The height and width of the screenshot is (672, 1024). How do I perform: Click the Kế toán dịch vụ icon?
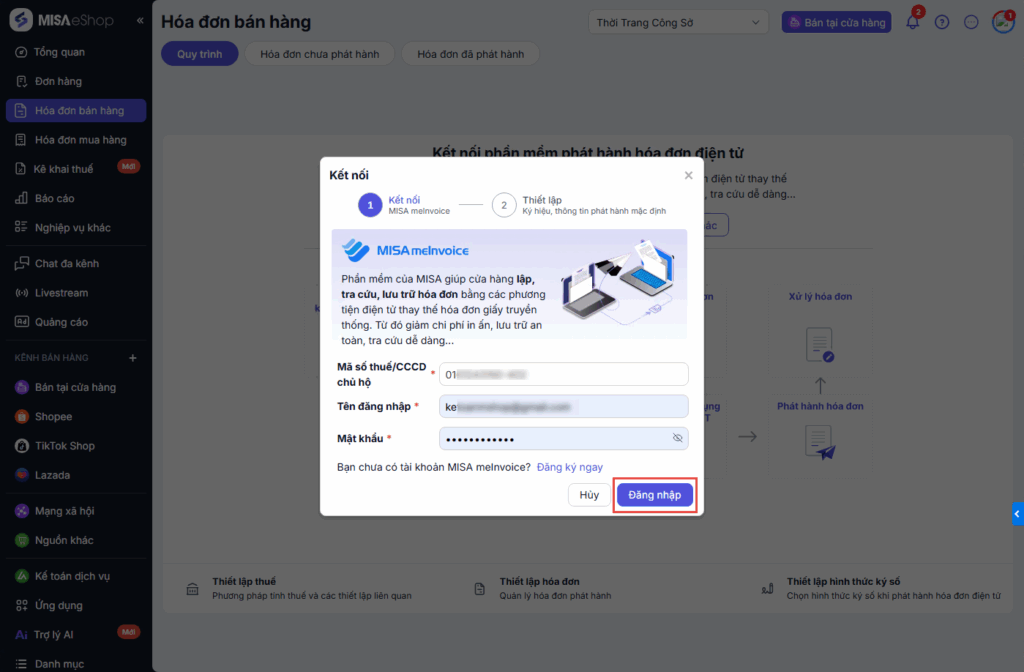(22, 576)
